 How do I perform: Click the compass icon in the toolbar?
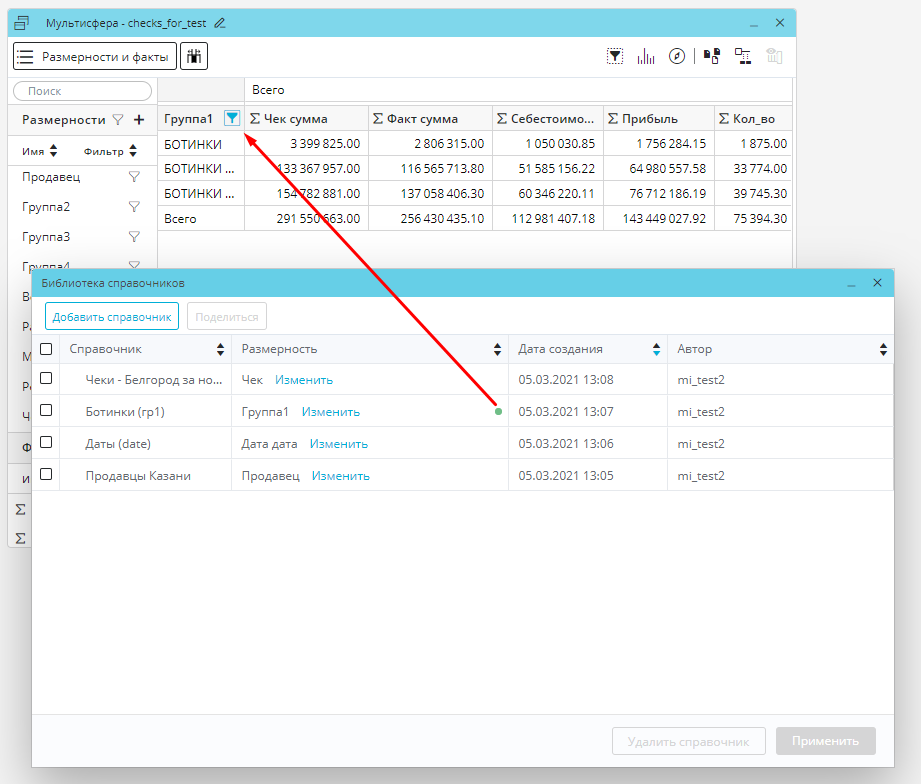[x=677, y=56]
